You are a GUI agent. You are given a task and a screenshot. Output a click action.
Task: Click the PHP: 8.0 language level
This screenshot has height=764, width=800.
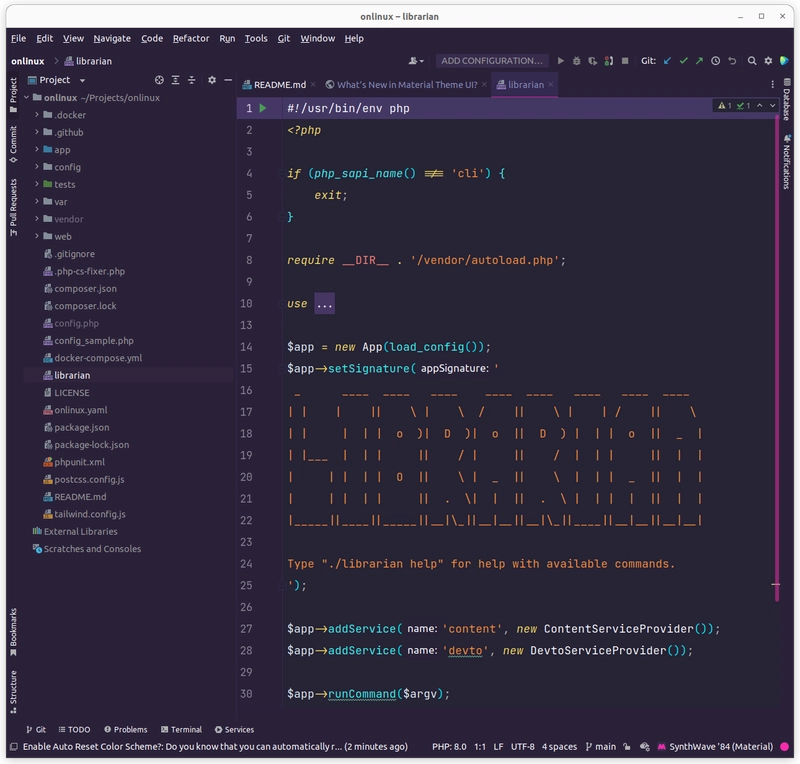click(x=449, y=747)
